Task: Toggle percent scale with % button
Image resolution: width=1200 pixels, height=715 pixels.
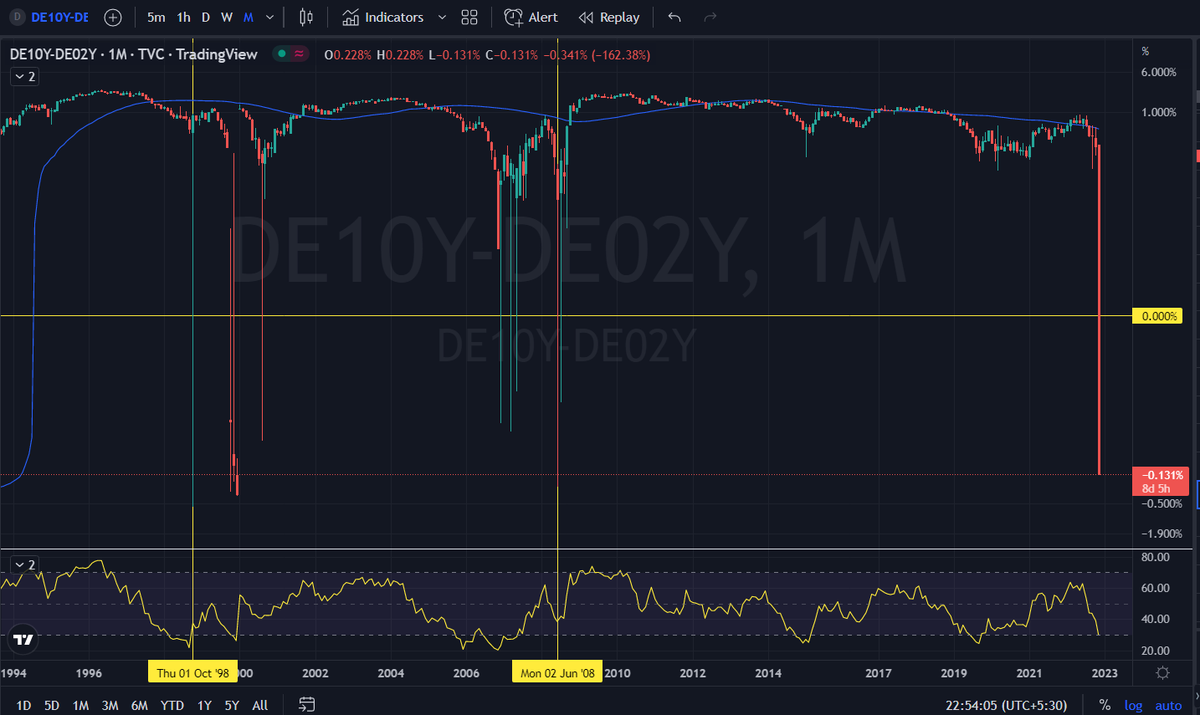Action: click(1104, 705)
